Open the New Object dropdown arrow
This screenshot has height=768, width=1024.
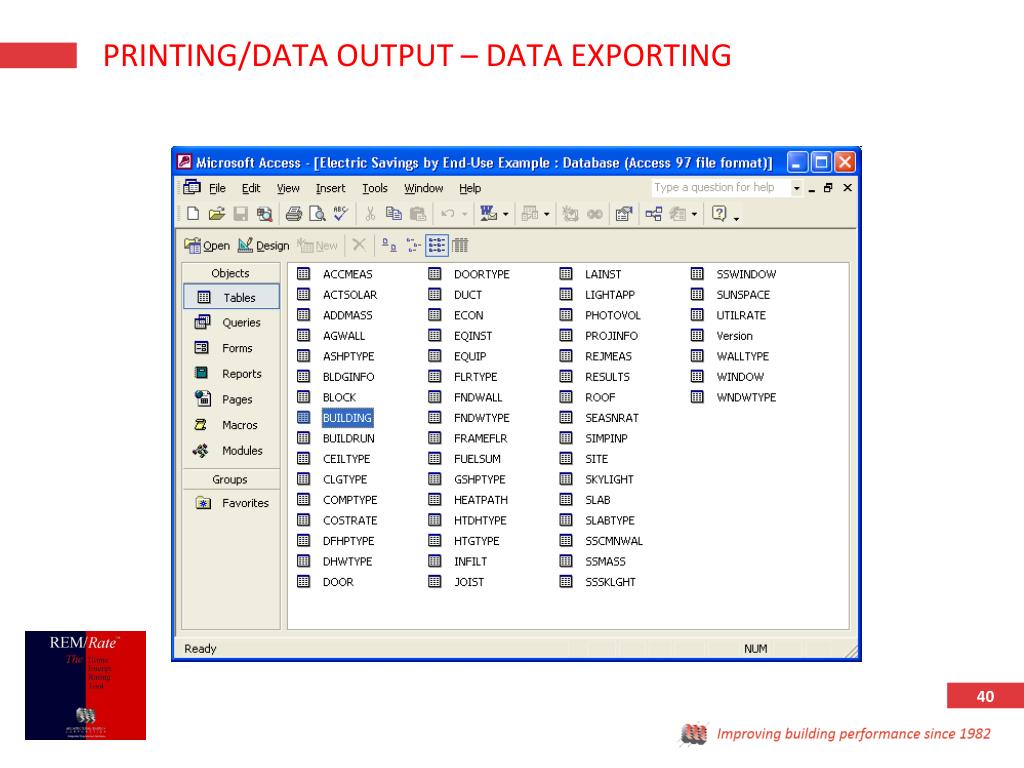point(694,214)
